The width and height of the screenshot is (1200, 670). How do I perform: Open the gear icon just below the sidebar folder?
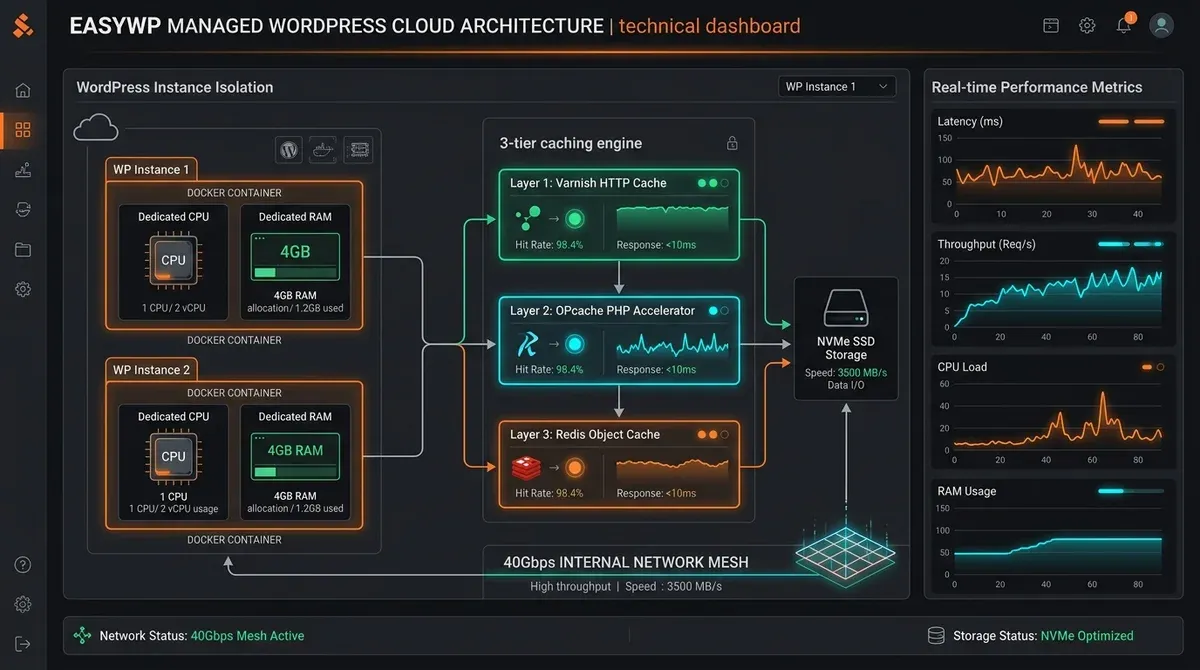tap(23, 289)
